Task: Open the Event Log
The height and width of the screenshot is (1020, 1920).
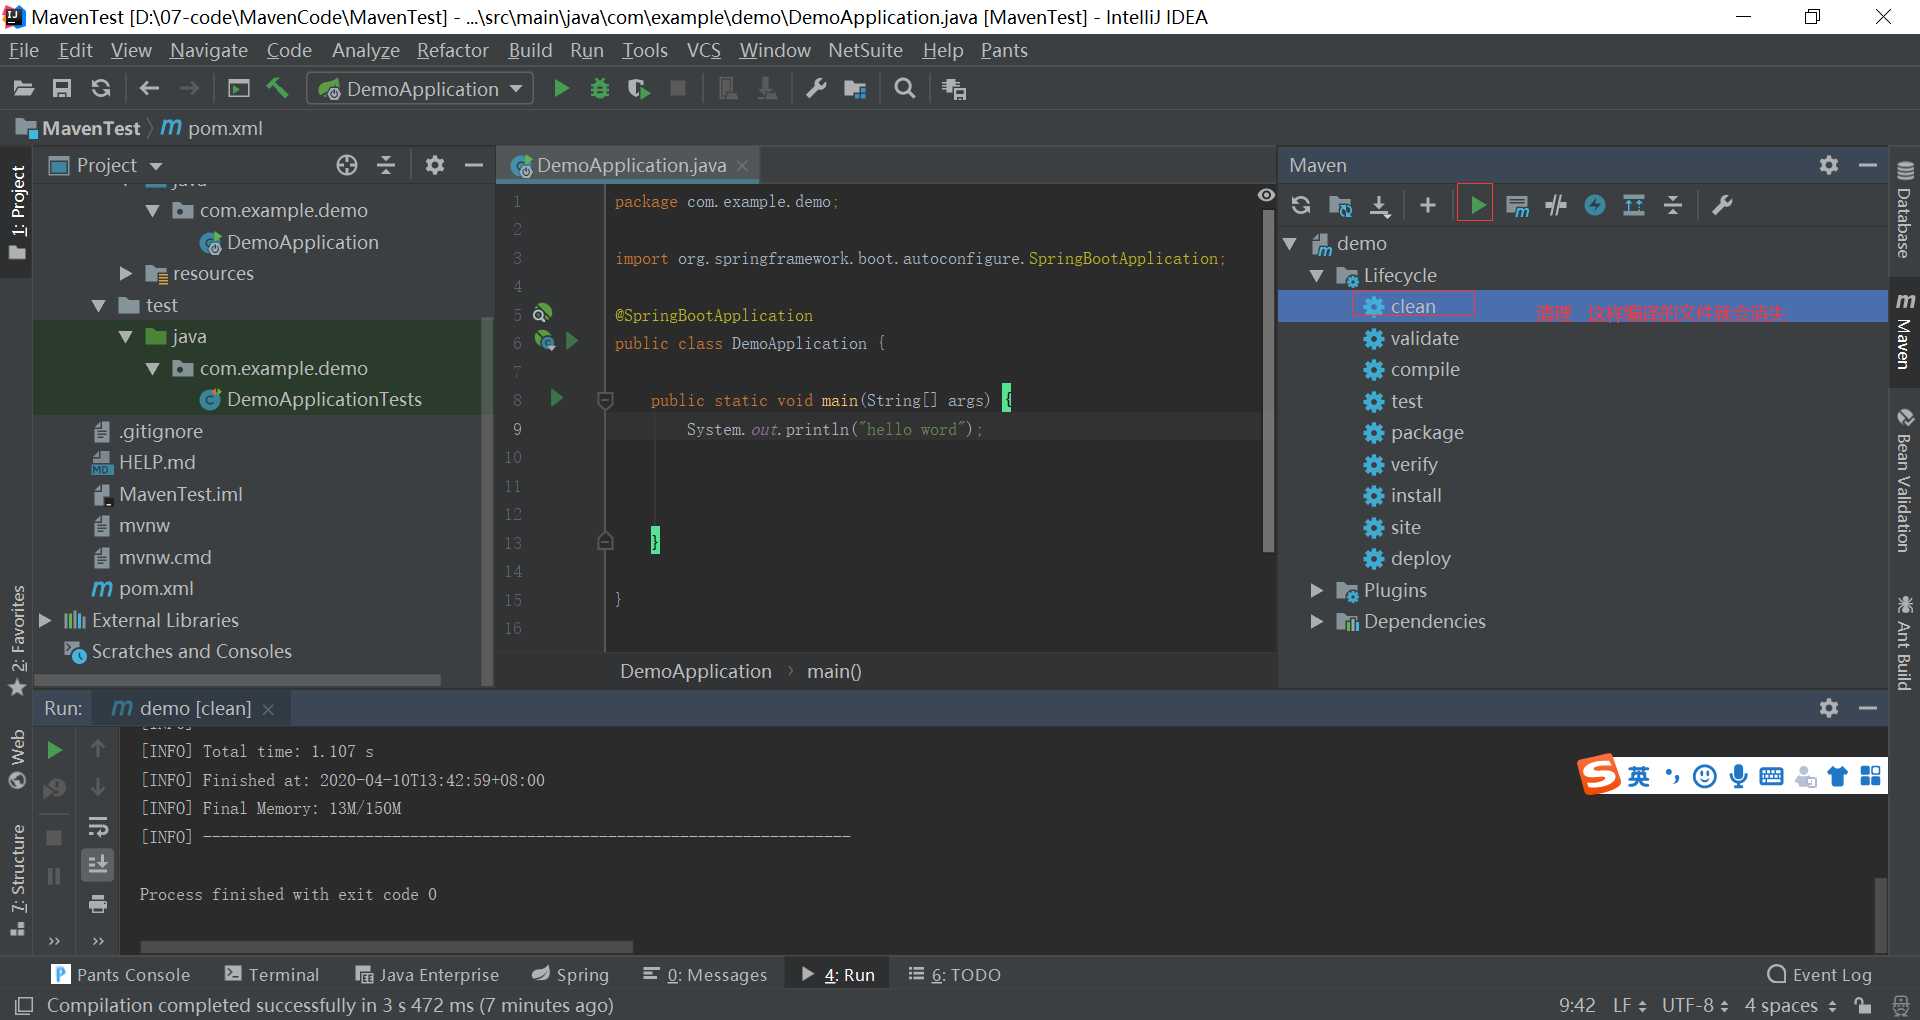Action: (x=1819, y=974)
